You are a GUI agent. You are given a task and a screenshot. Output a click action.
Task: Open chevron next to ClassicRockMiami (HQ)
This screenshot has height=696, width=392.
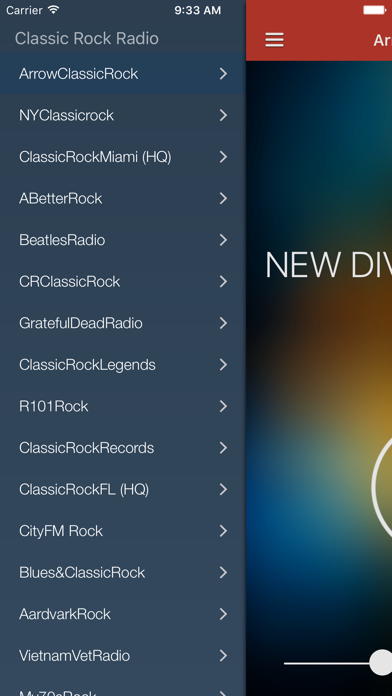click(x=223, y=157)
